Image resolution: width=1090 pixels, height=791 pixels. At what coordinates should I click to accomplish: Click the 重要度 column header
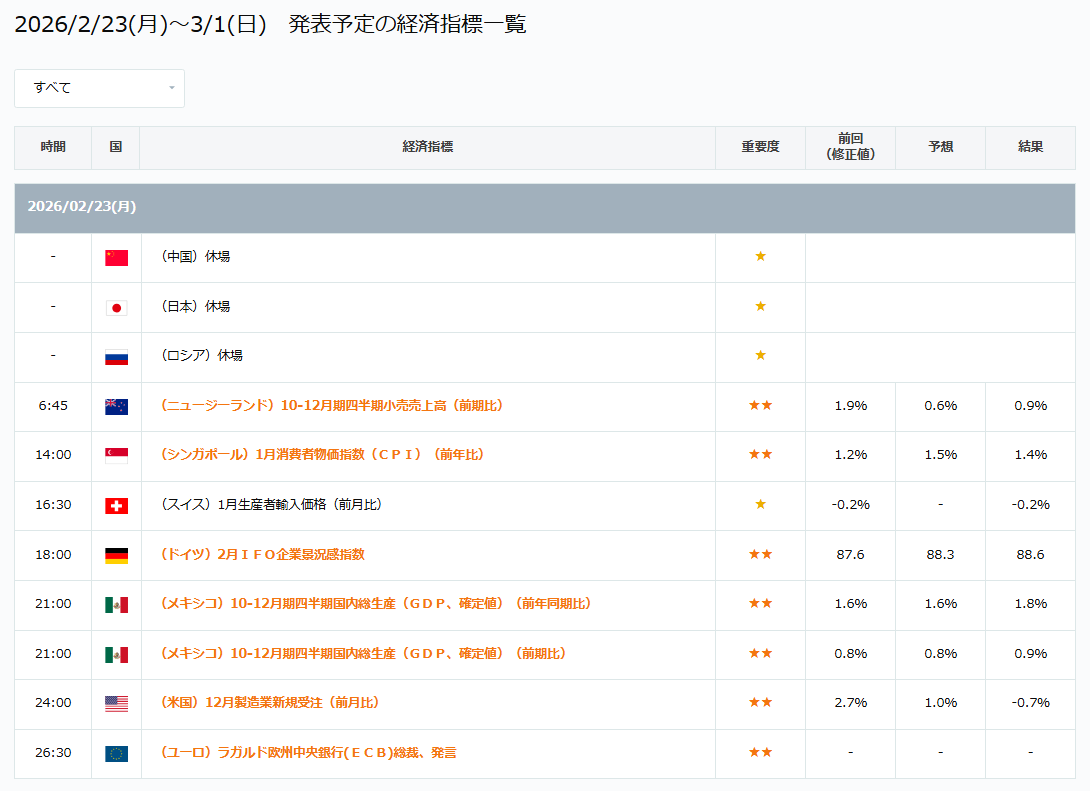point(760,147)
